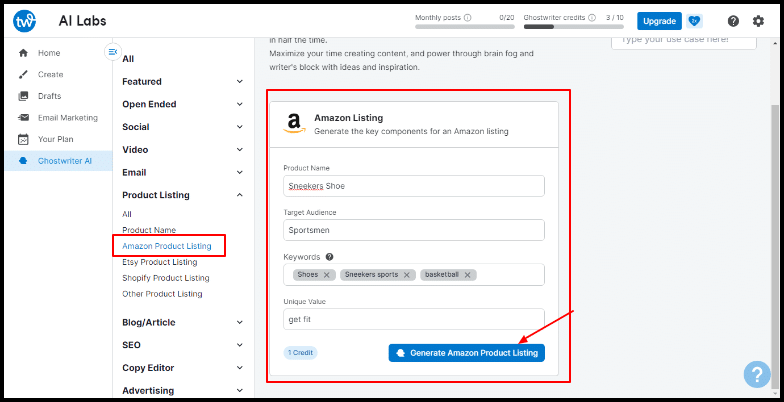Screen dimensions: 784x402
Task: Expand the Open Ended category
Action: click(240, 104)
